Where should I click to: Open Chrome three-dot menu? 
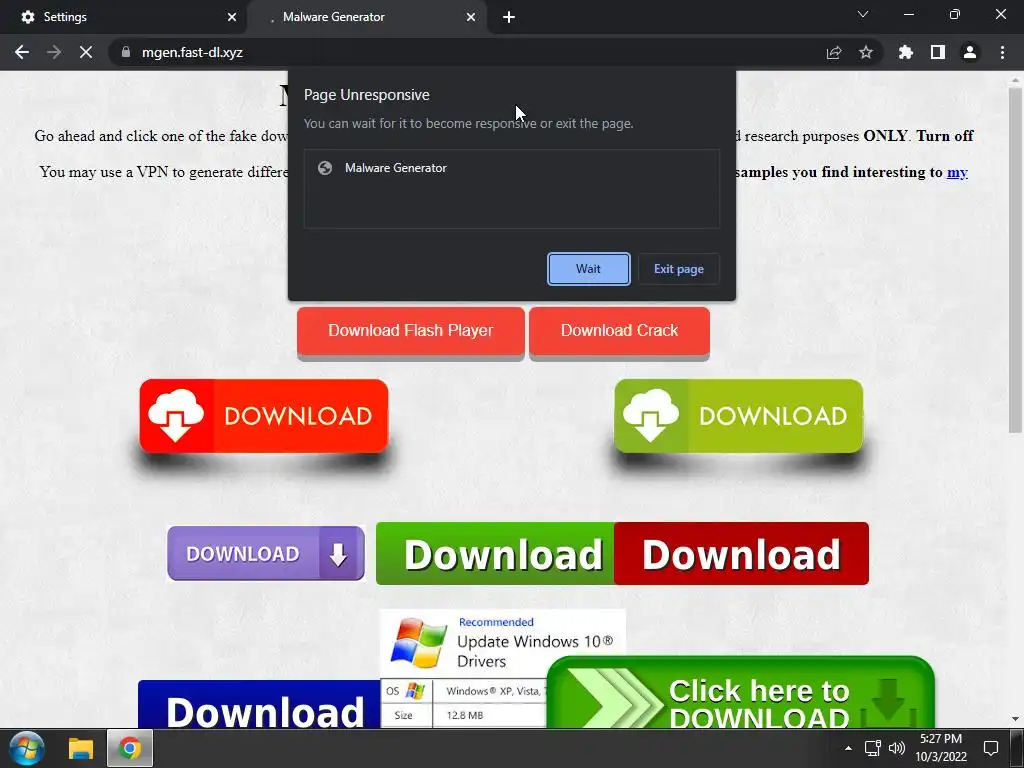(x=1002, y=52)
